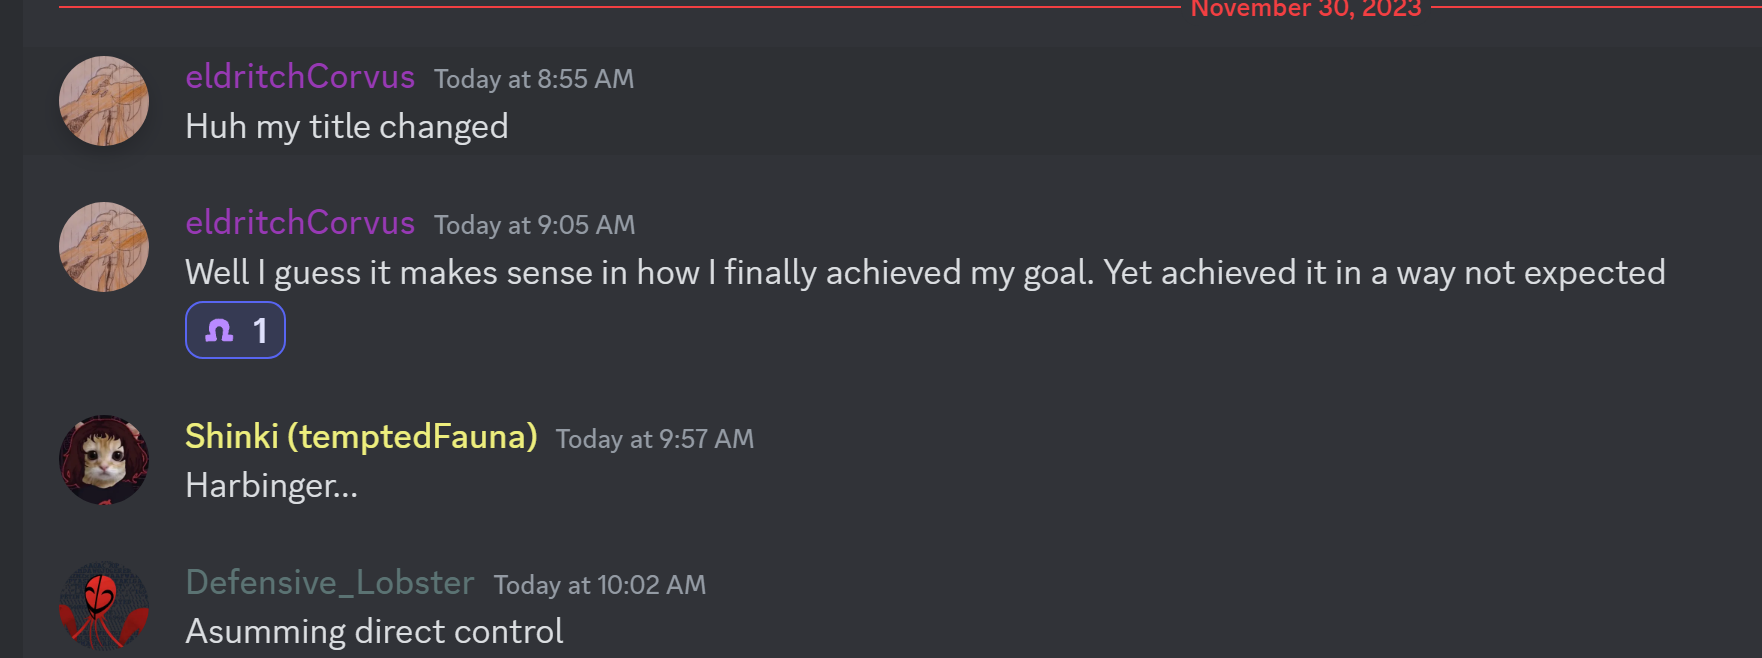Image resolution: width=1762 pixels, height=658 pixels.
Task: Click the Defensive_Lobster username
Action: (x=330, y=583)
